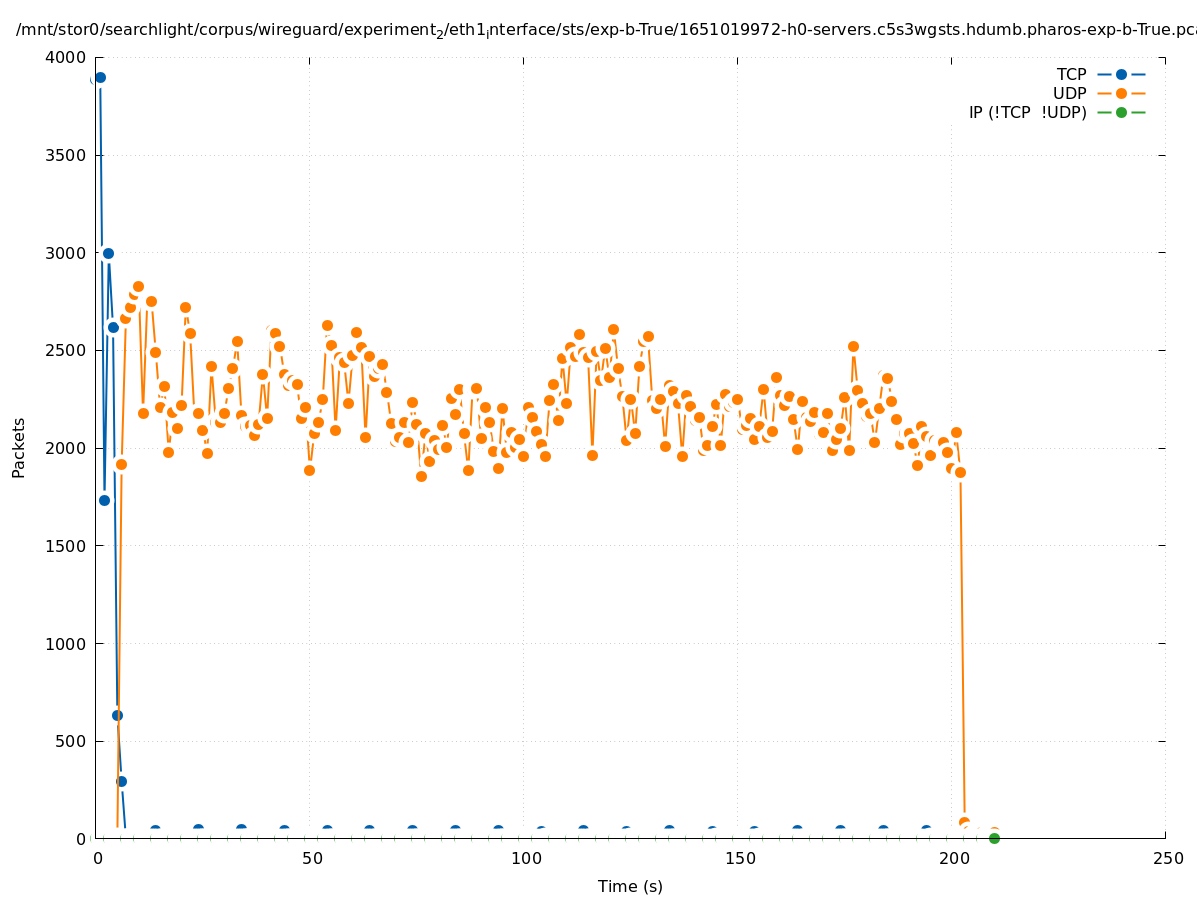The image size is (1197, 900).
Task: Click the 50 tick label on x-axis
Action: (311, 858)
